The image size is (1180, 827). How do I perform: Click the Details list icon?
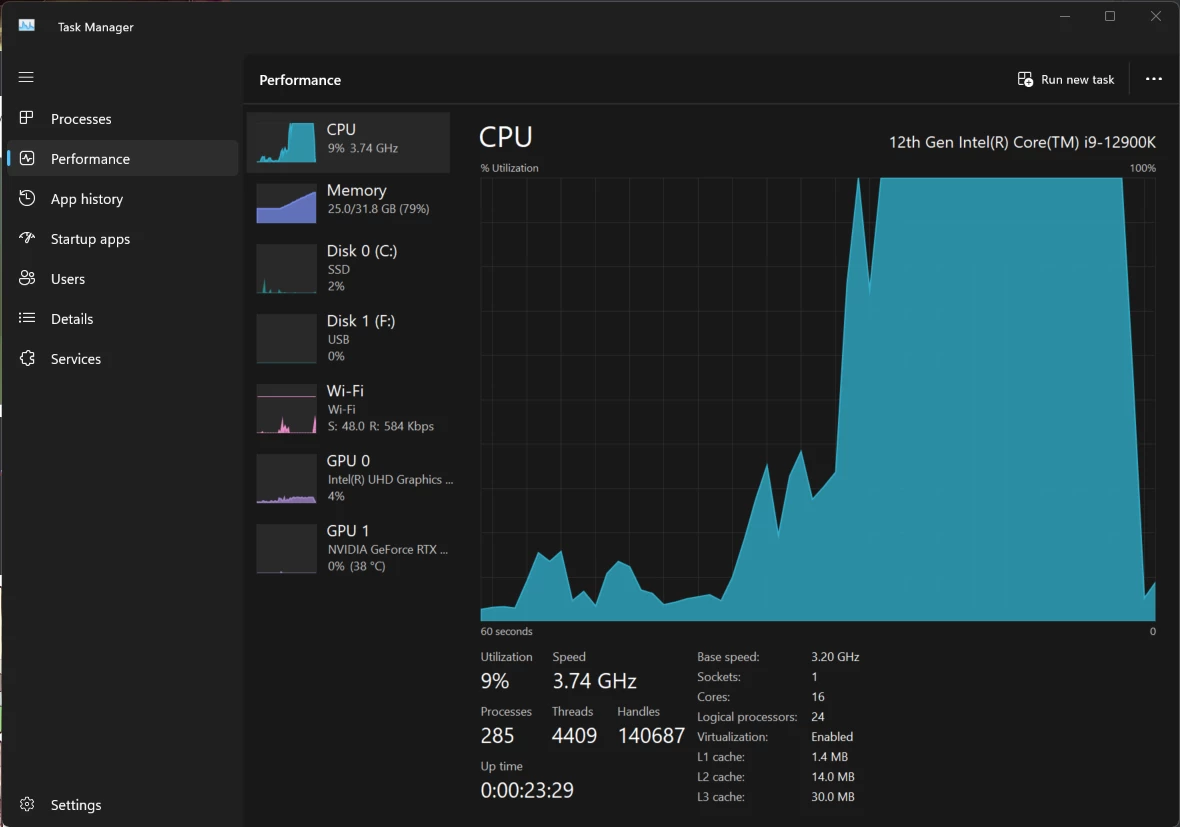click(27, 318)
